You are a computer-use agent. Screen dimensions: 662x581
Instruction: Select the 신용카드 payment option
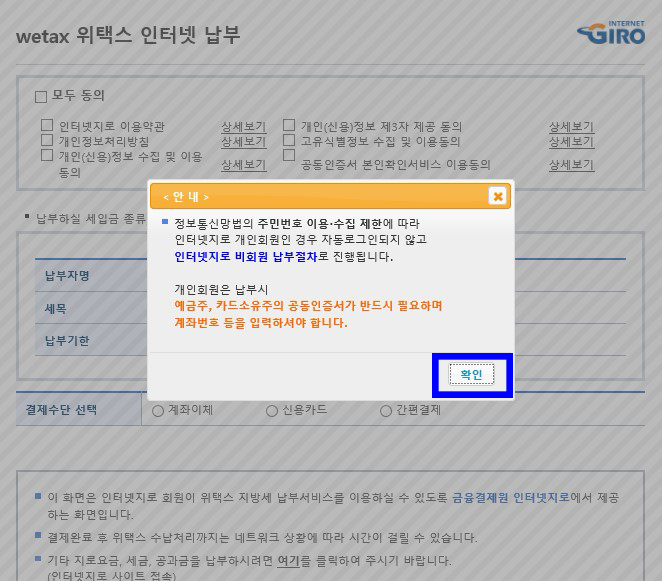(x=272, y=411)
